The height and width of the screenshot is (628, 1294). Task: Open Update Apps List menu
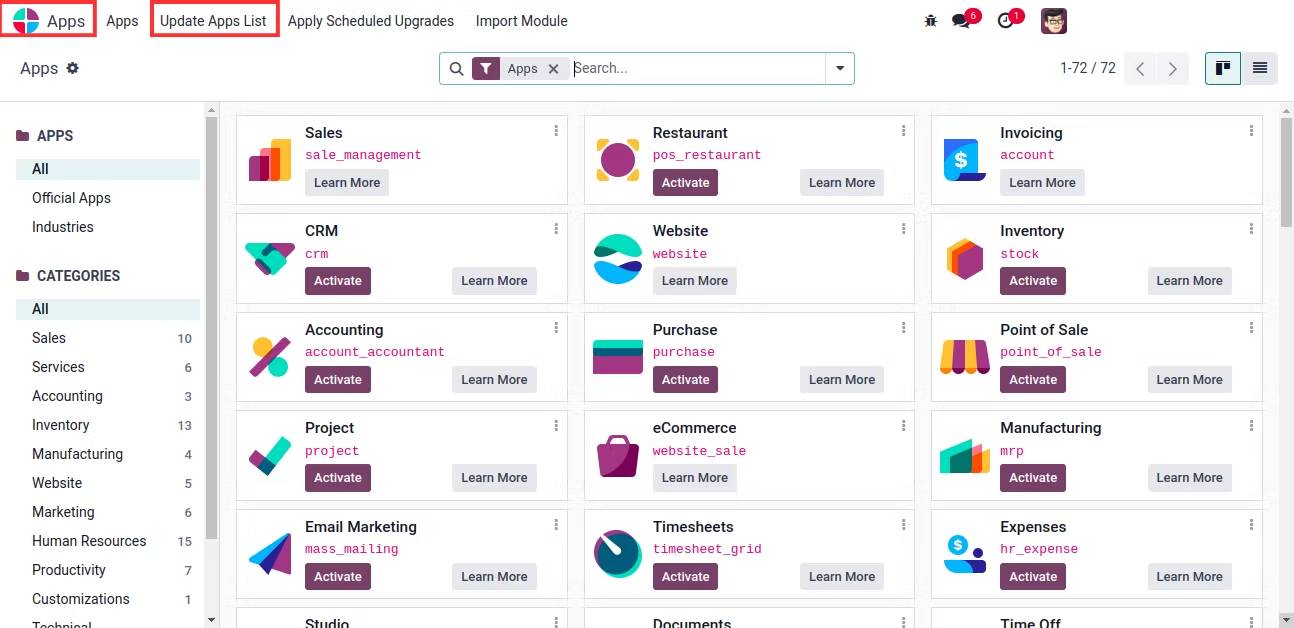click(213, 21)
